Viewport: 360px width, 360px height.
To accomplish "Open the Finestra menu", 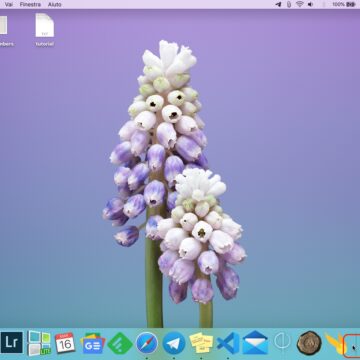I will (x=30, y=5).
